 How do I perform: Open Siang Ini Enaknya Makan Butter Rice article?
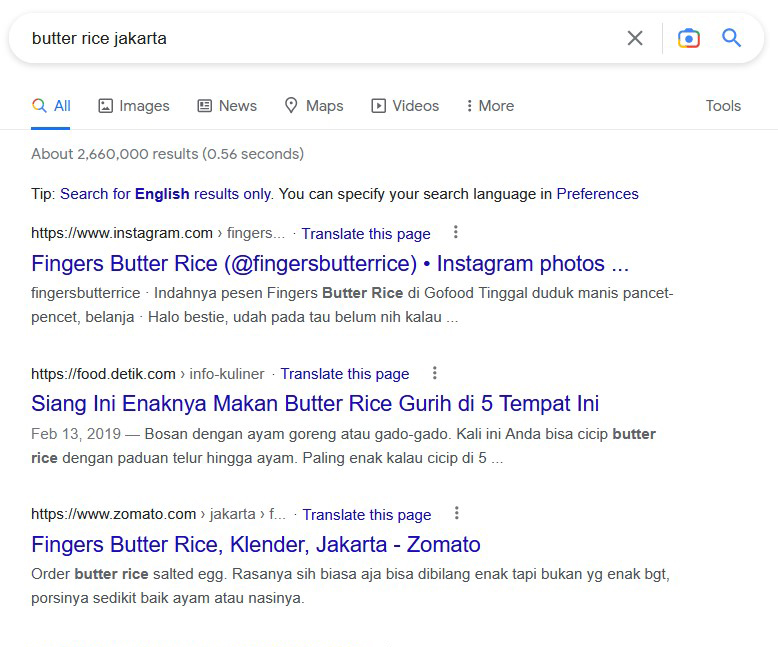point(315,404)
